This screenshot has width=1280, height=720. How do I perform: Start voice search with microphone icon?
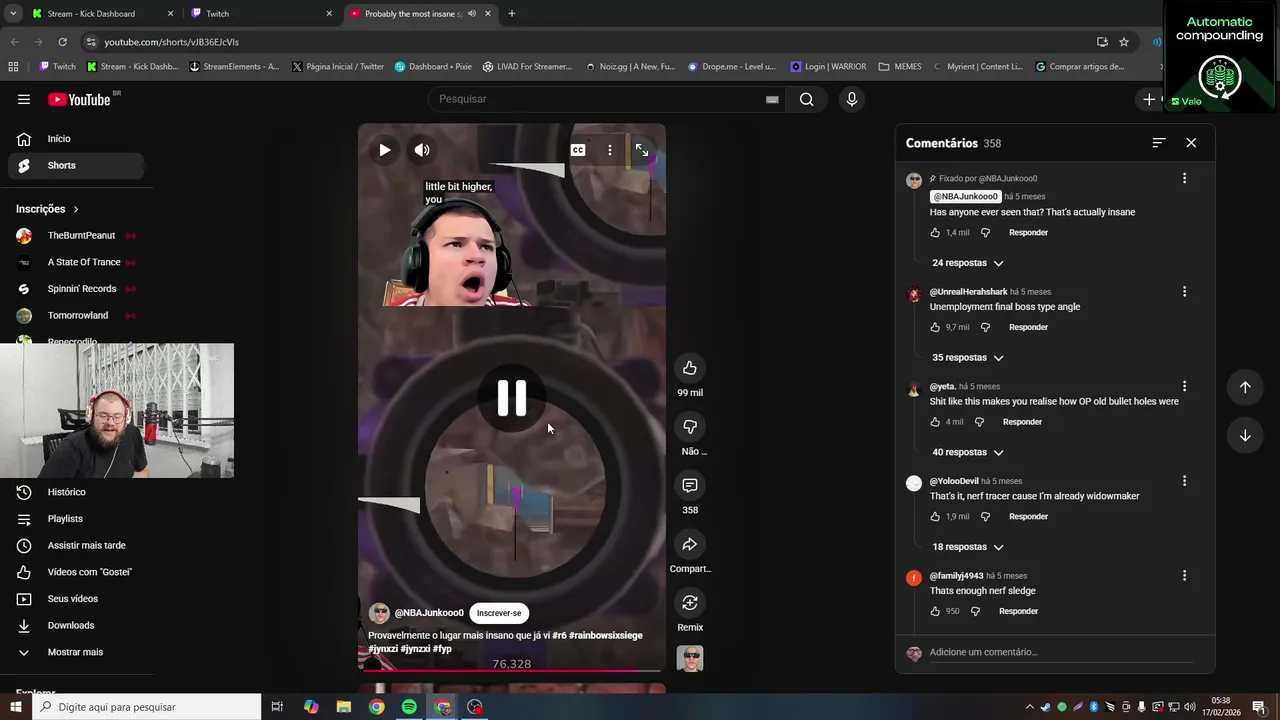(852, 99)
